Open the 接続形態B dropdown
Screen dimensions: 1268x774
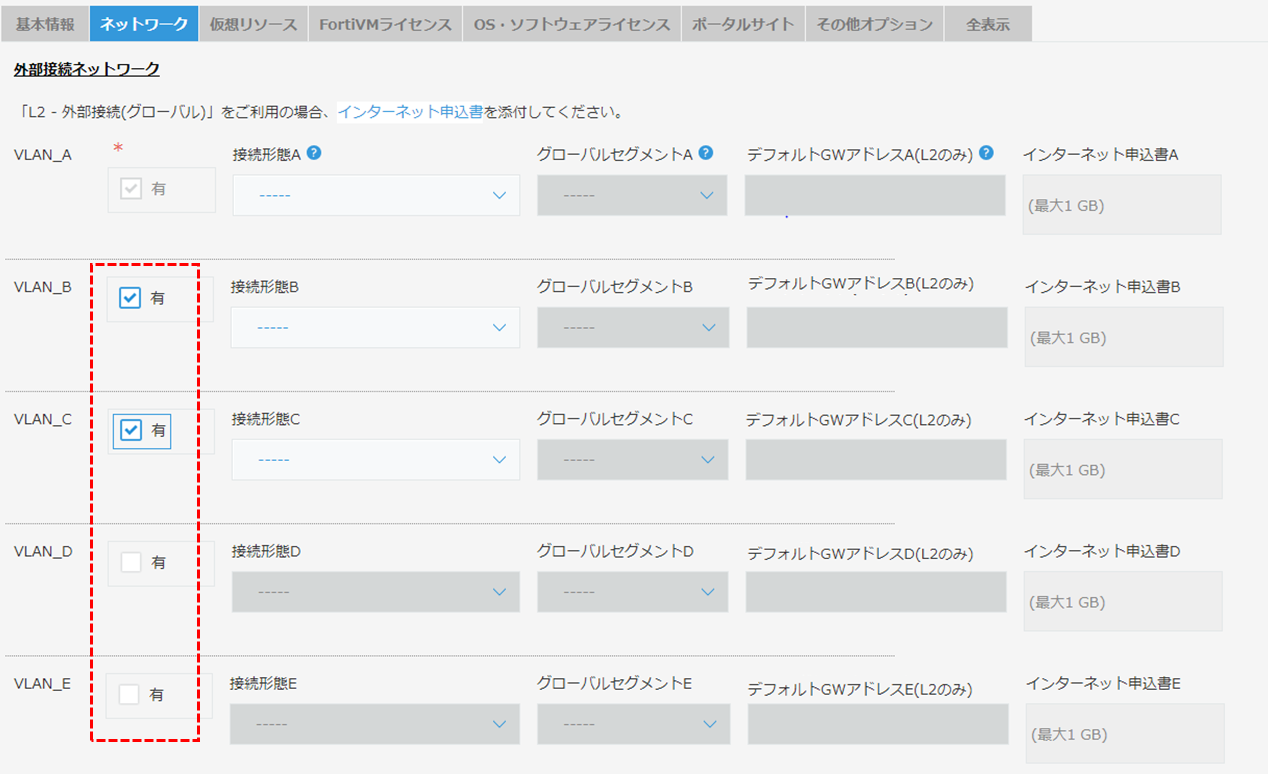coord(375,327)
